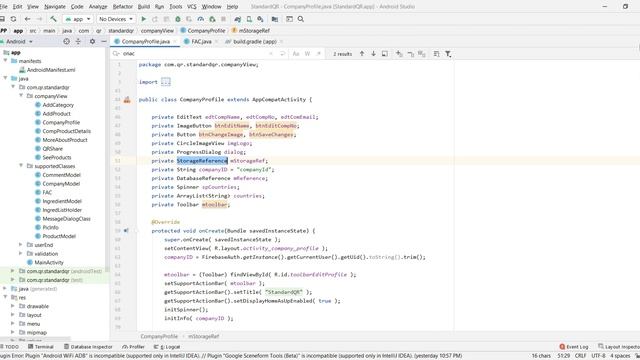Image resolution: width=640 pixels, height=360 pixels.
Task: Click the Project Structure folder icon
Action: click(275, 19)
